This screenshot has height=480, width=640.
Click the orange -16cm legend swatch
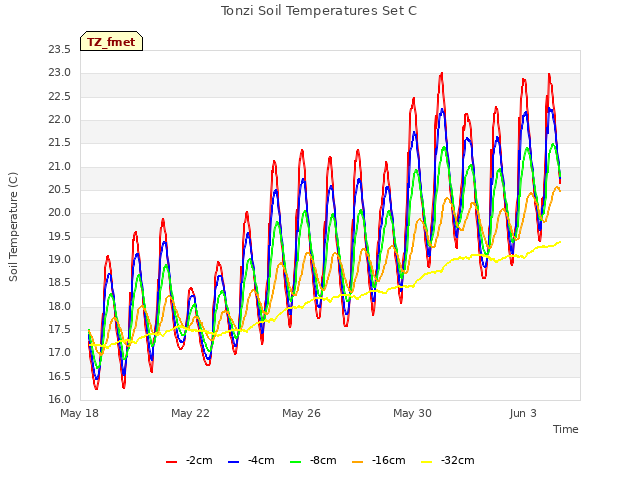[x=357, y=462]
